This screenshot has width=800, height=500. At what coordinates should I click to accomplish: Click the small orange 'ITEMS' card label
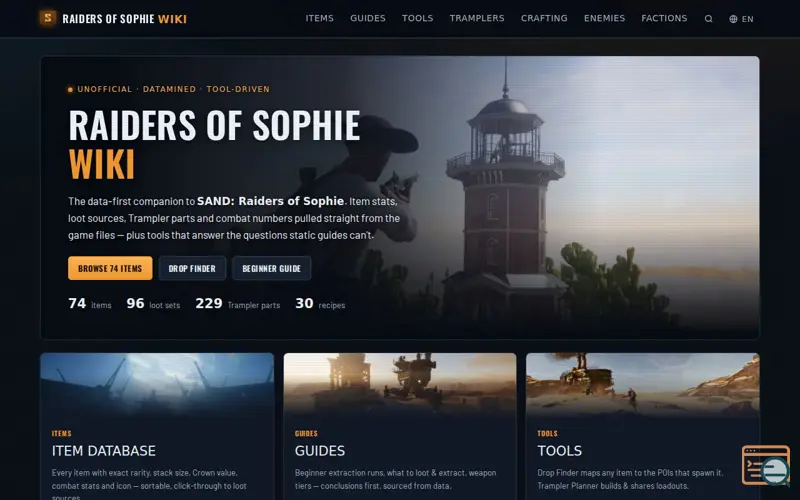(61, 434)
